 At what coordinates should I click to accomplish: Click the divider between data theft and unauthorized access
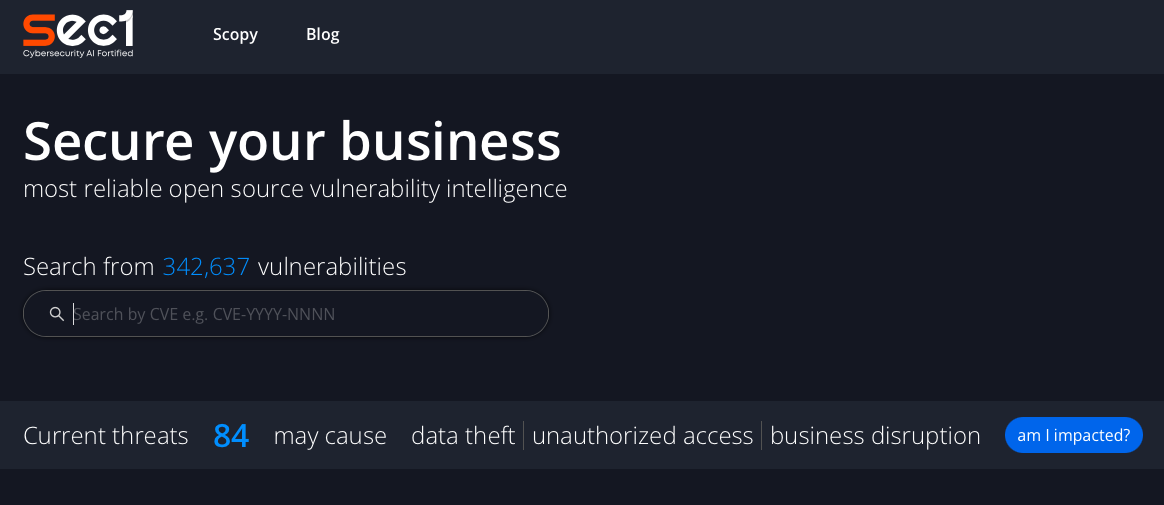click(x=524, y=436)
